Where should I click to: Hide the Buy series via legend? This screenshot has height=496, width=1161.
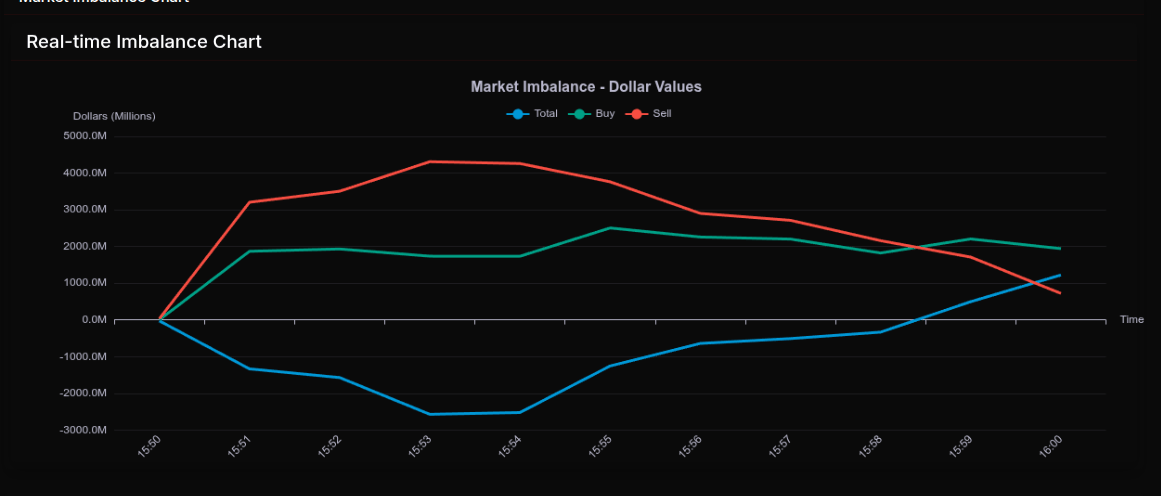coord(593,114)
